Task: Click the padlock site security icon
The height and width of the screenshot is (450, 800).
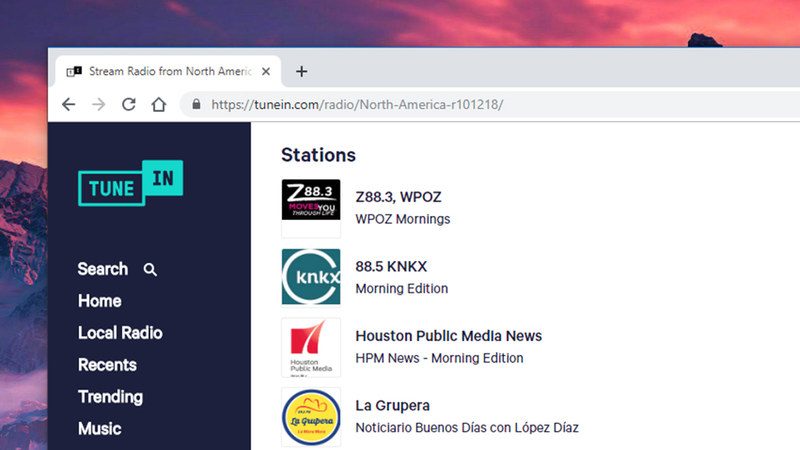Action: point(196,104)
